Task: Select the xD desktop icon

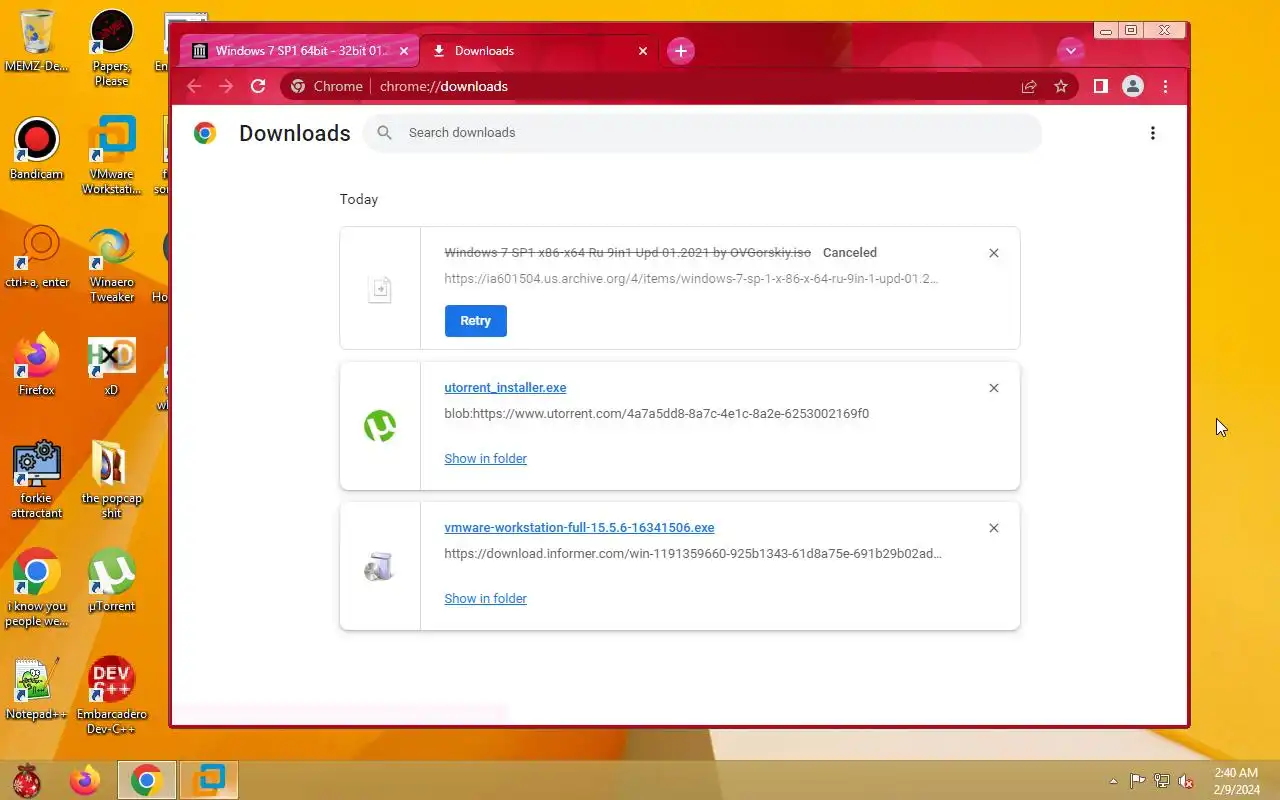Action: point(111,365)
